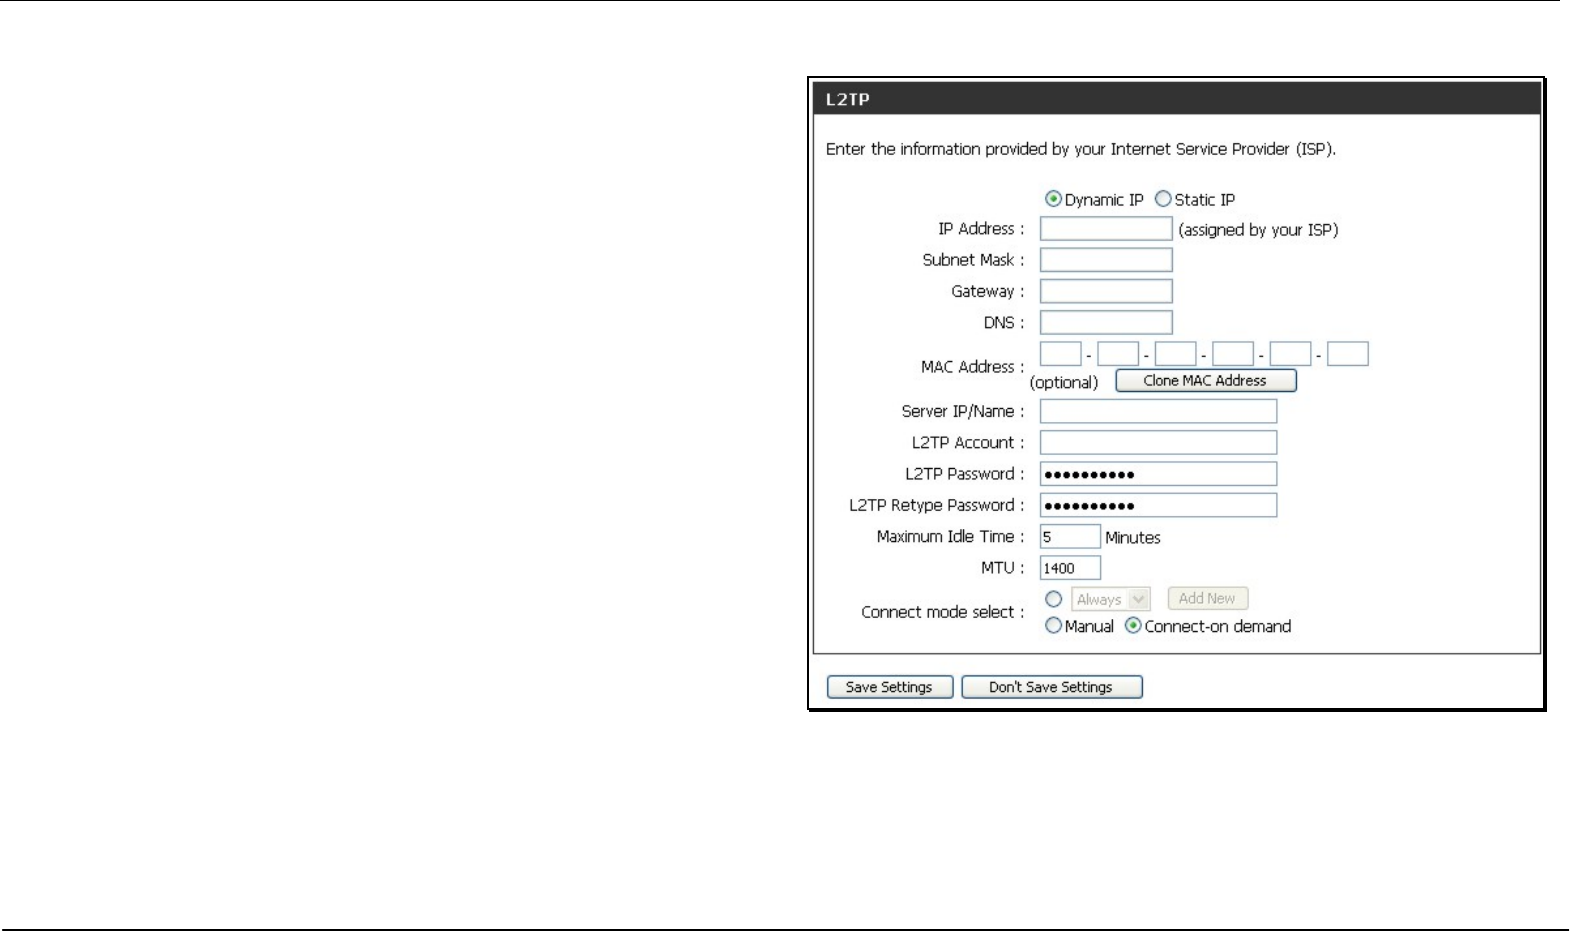Click the Don't Save Settings button
This screenshot has height=931, width=1570.
coord(1051,687)
